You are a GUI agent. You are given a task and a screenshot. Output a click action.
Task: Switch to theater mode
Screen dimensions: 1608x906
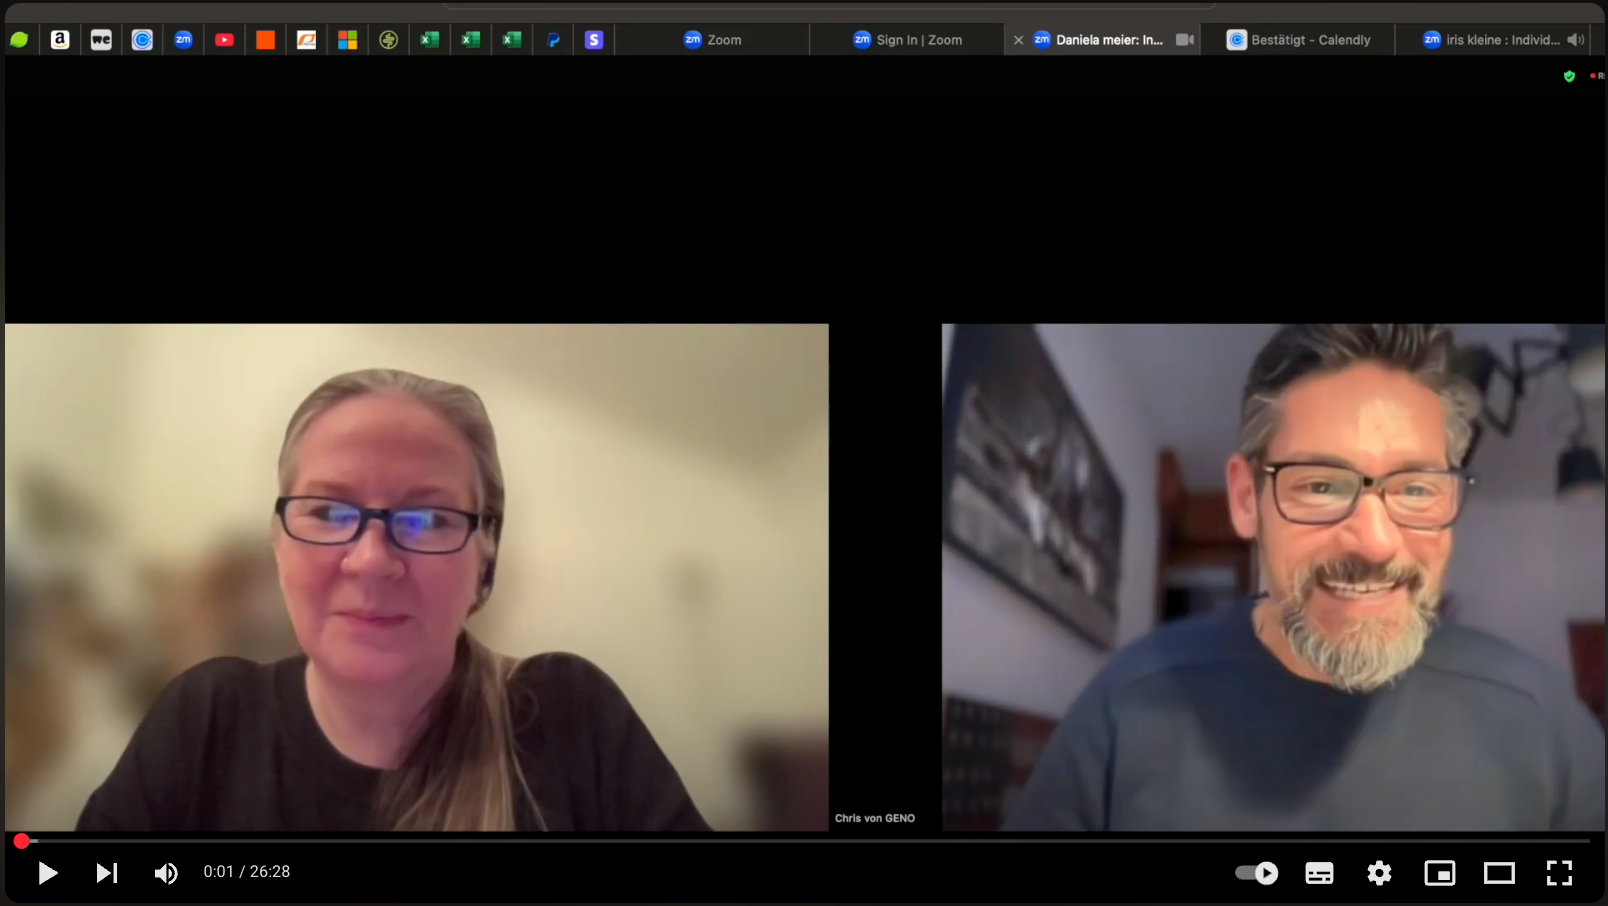tap(1499, 873)
